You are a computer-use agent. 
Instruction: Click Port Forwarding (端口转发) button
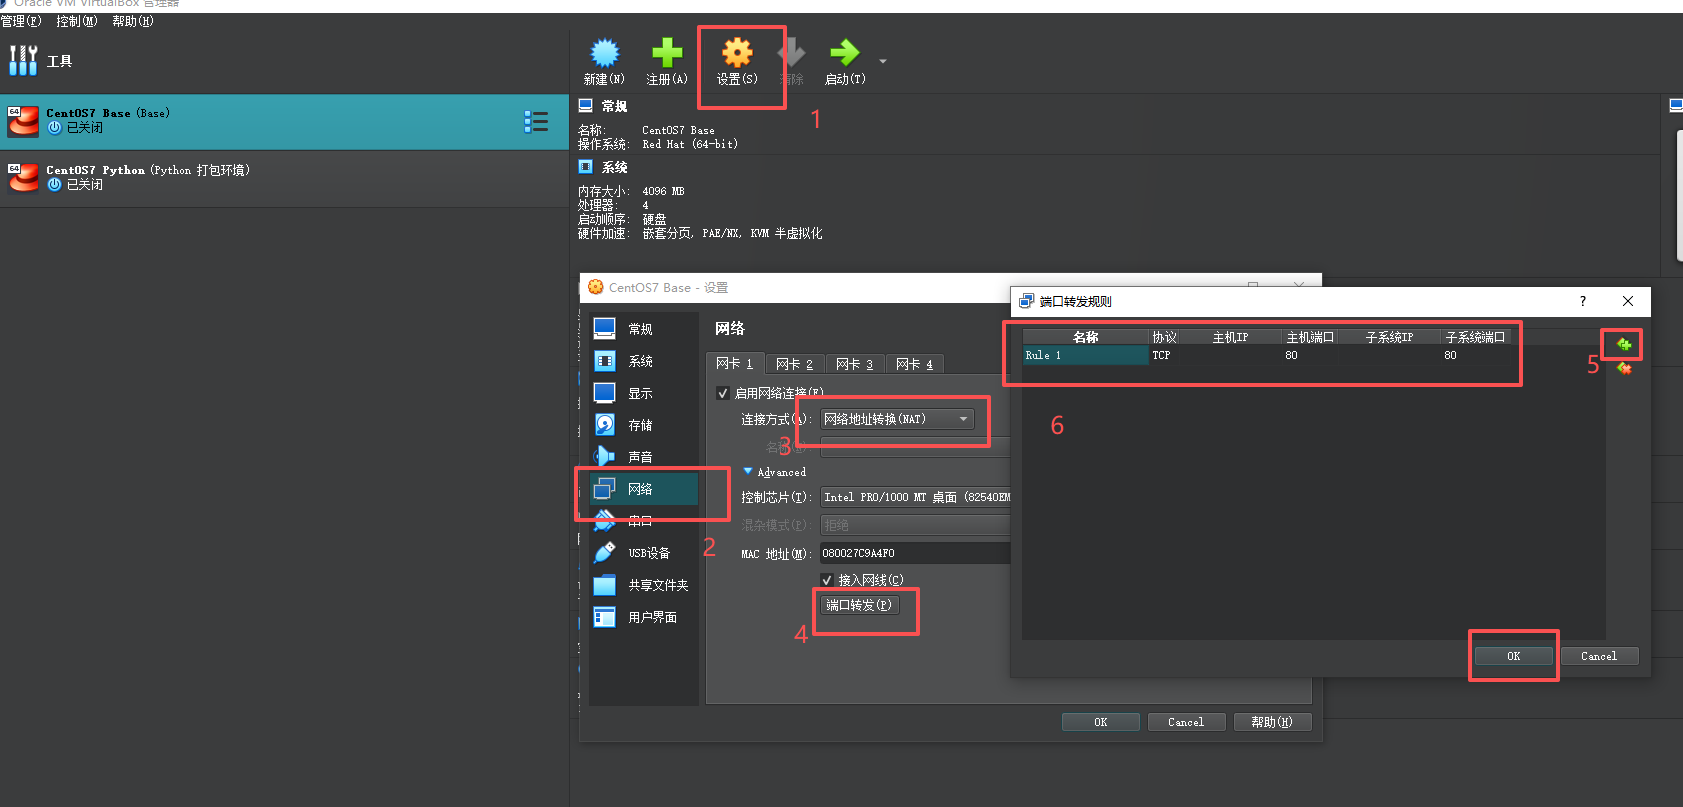tap(859, 605)
